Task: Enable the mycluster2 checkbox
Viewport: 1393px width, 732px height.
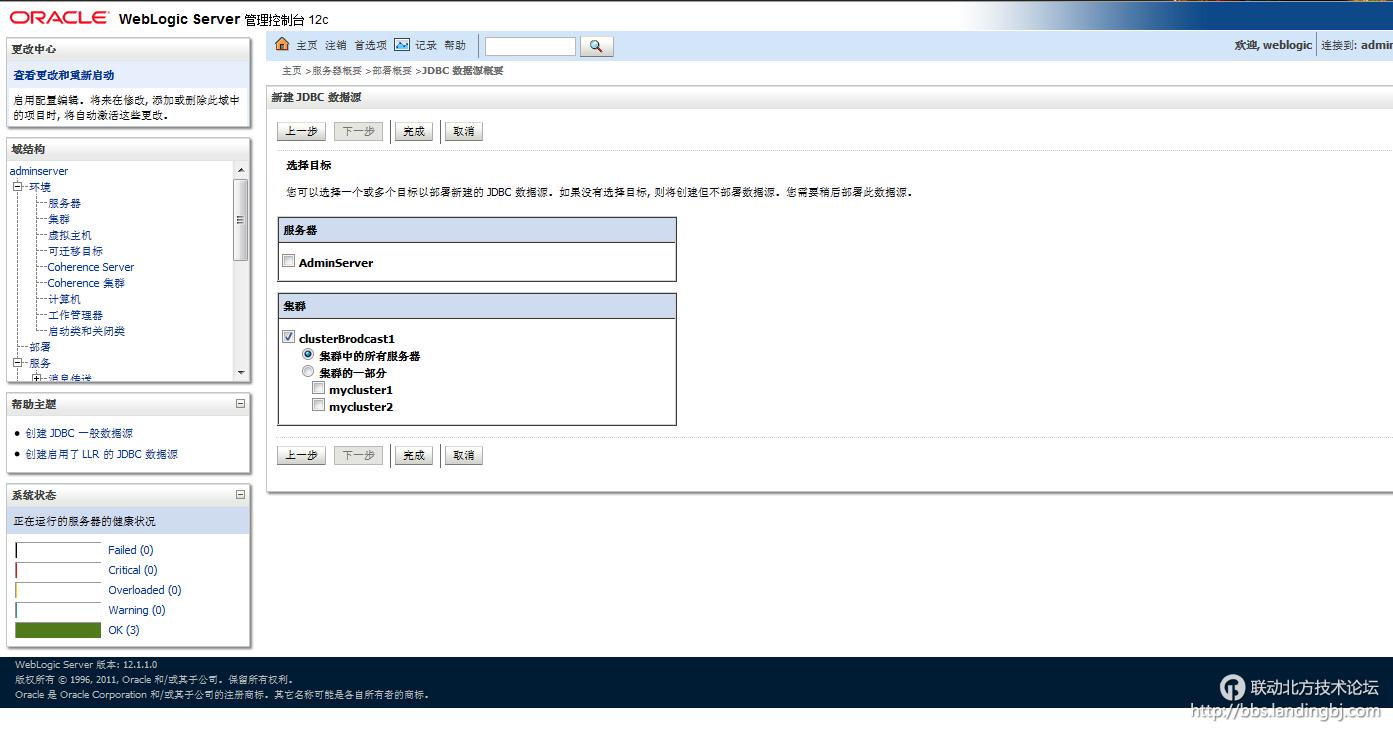Action: pyautogui.click(x=318, y=406)
